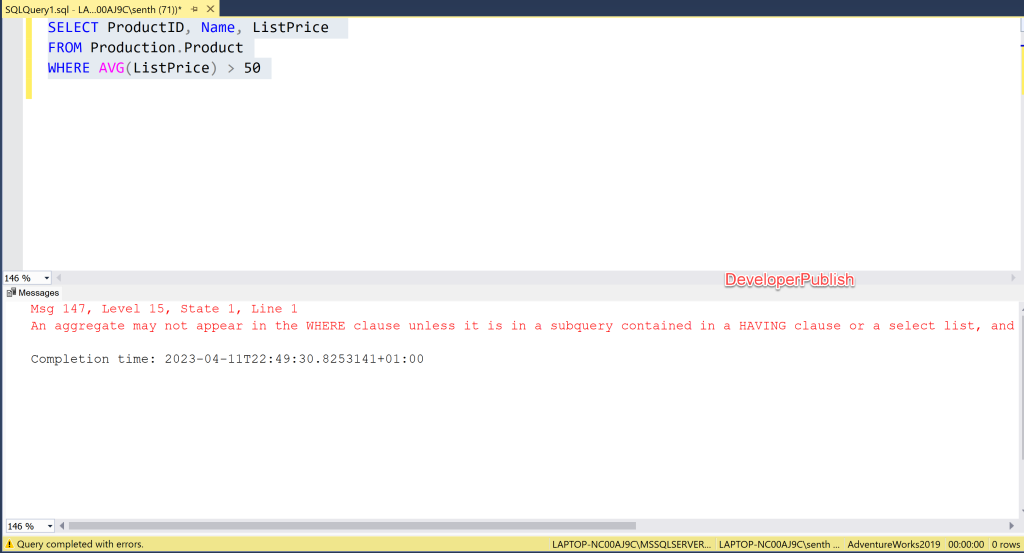Click the 'An aggregate may not appear' error message

522,326
